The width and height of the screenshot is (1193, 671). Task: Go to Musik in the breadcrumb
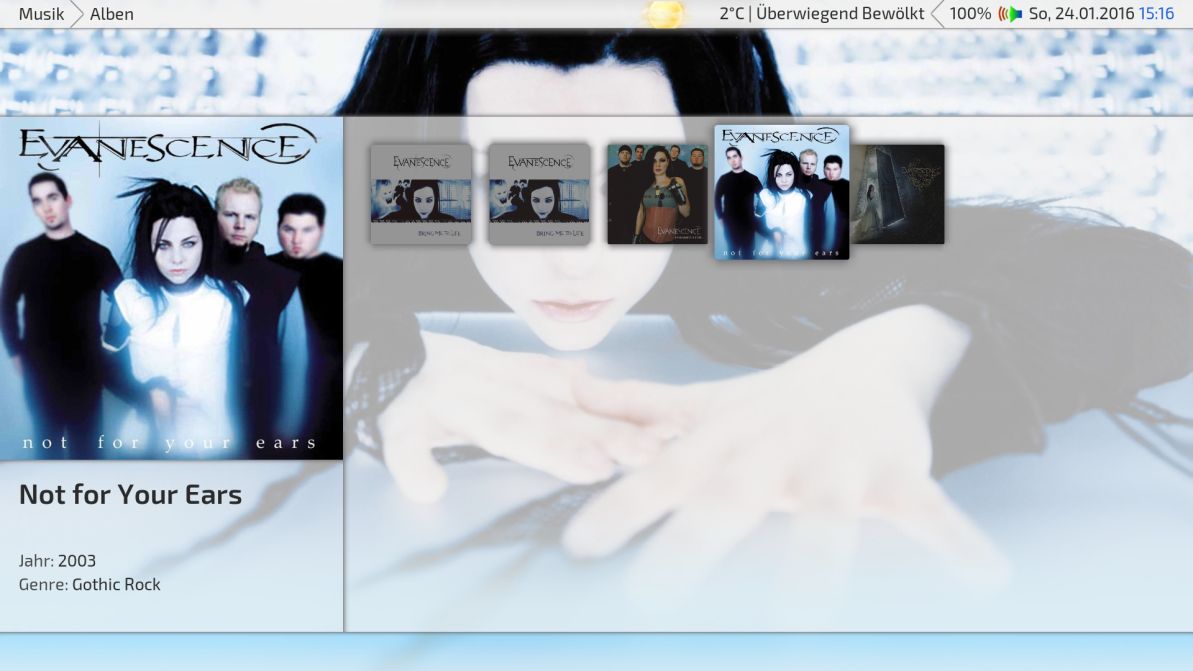tap(41, 14)
